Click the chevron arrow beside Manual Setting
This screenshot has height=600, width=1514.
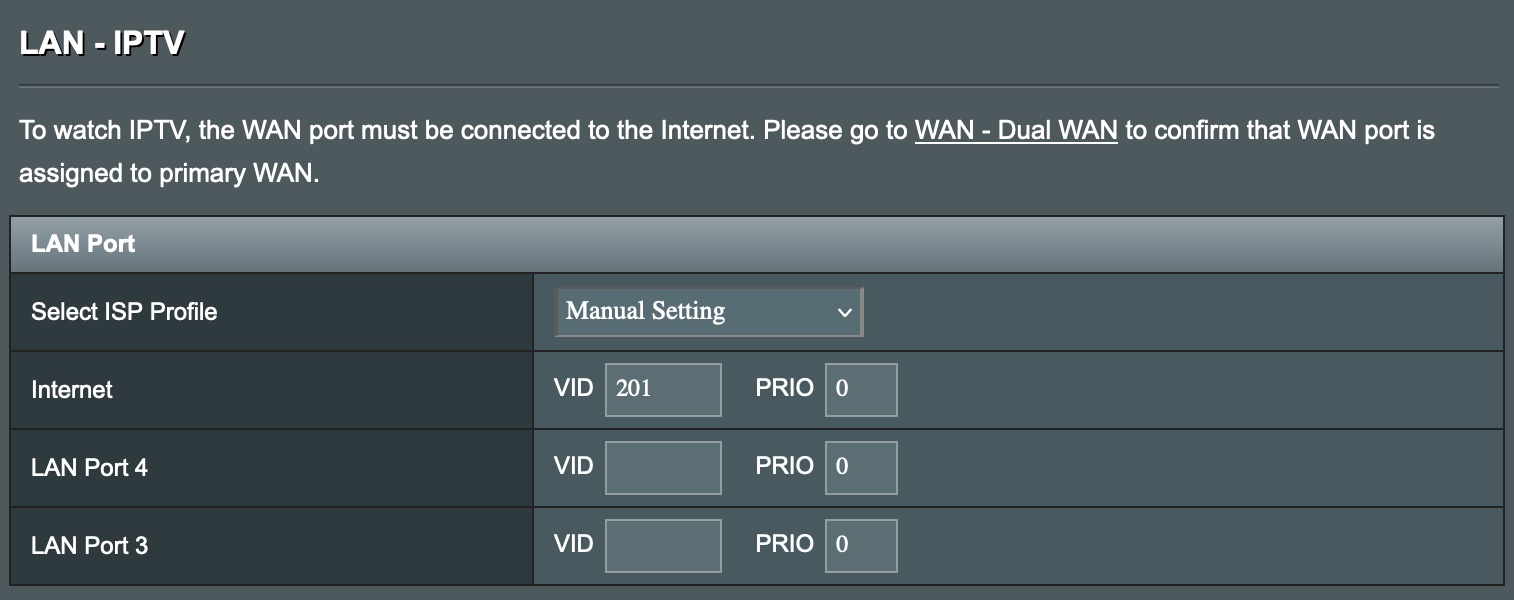coord(844,312)
